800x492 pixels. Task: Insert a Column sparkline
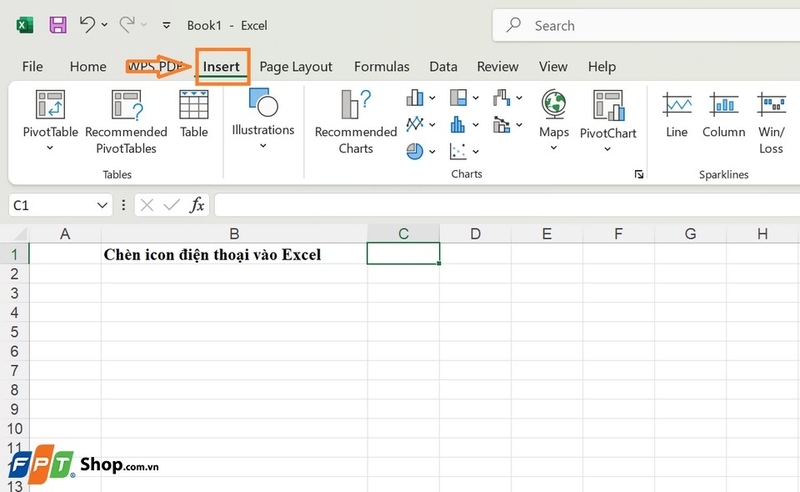723,115
